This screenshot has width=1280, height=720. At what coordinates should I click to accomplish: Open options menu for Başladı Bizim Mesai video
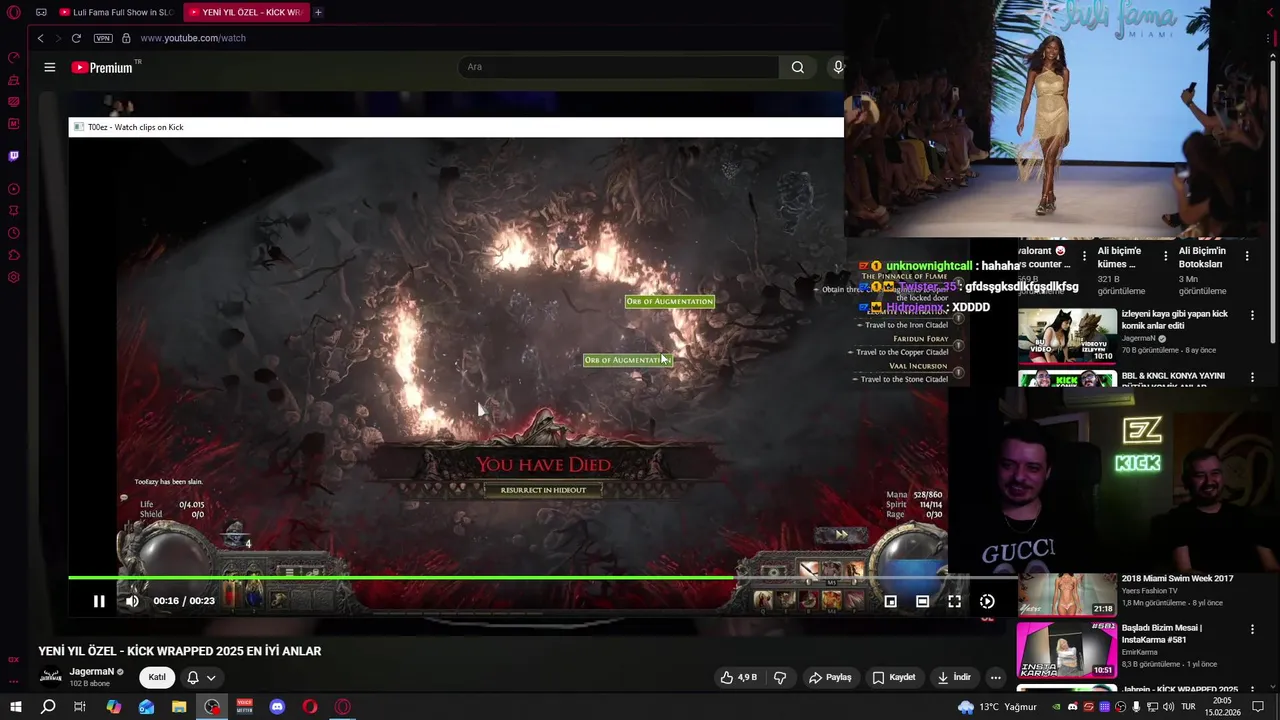tap(1252, 629)
